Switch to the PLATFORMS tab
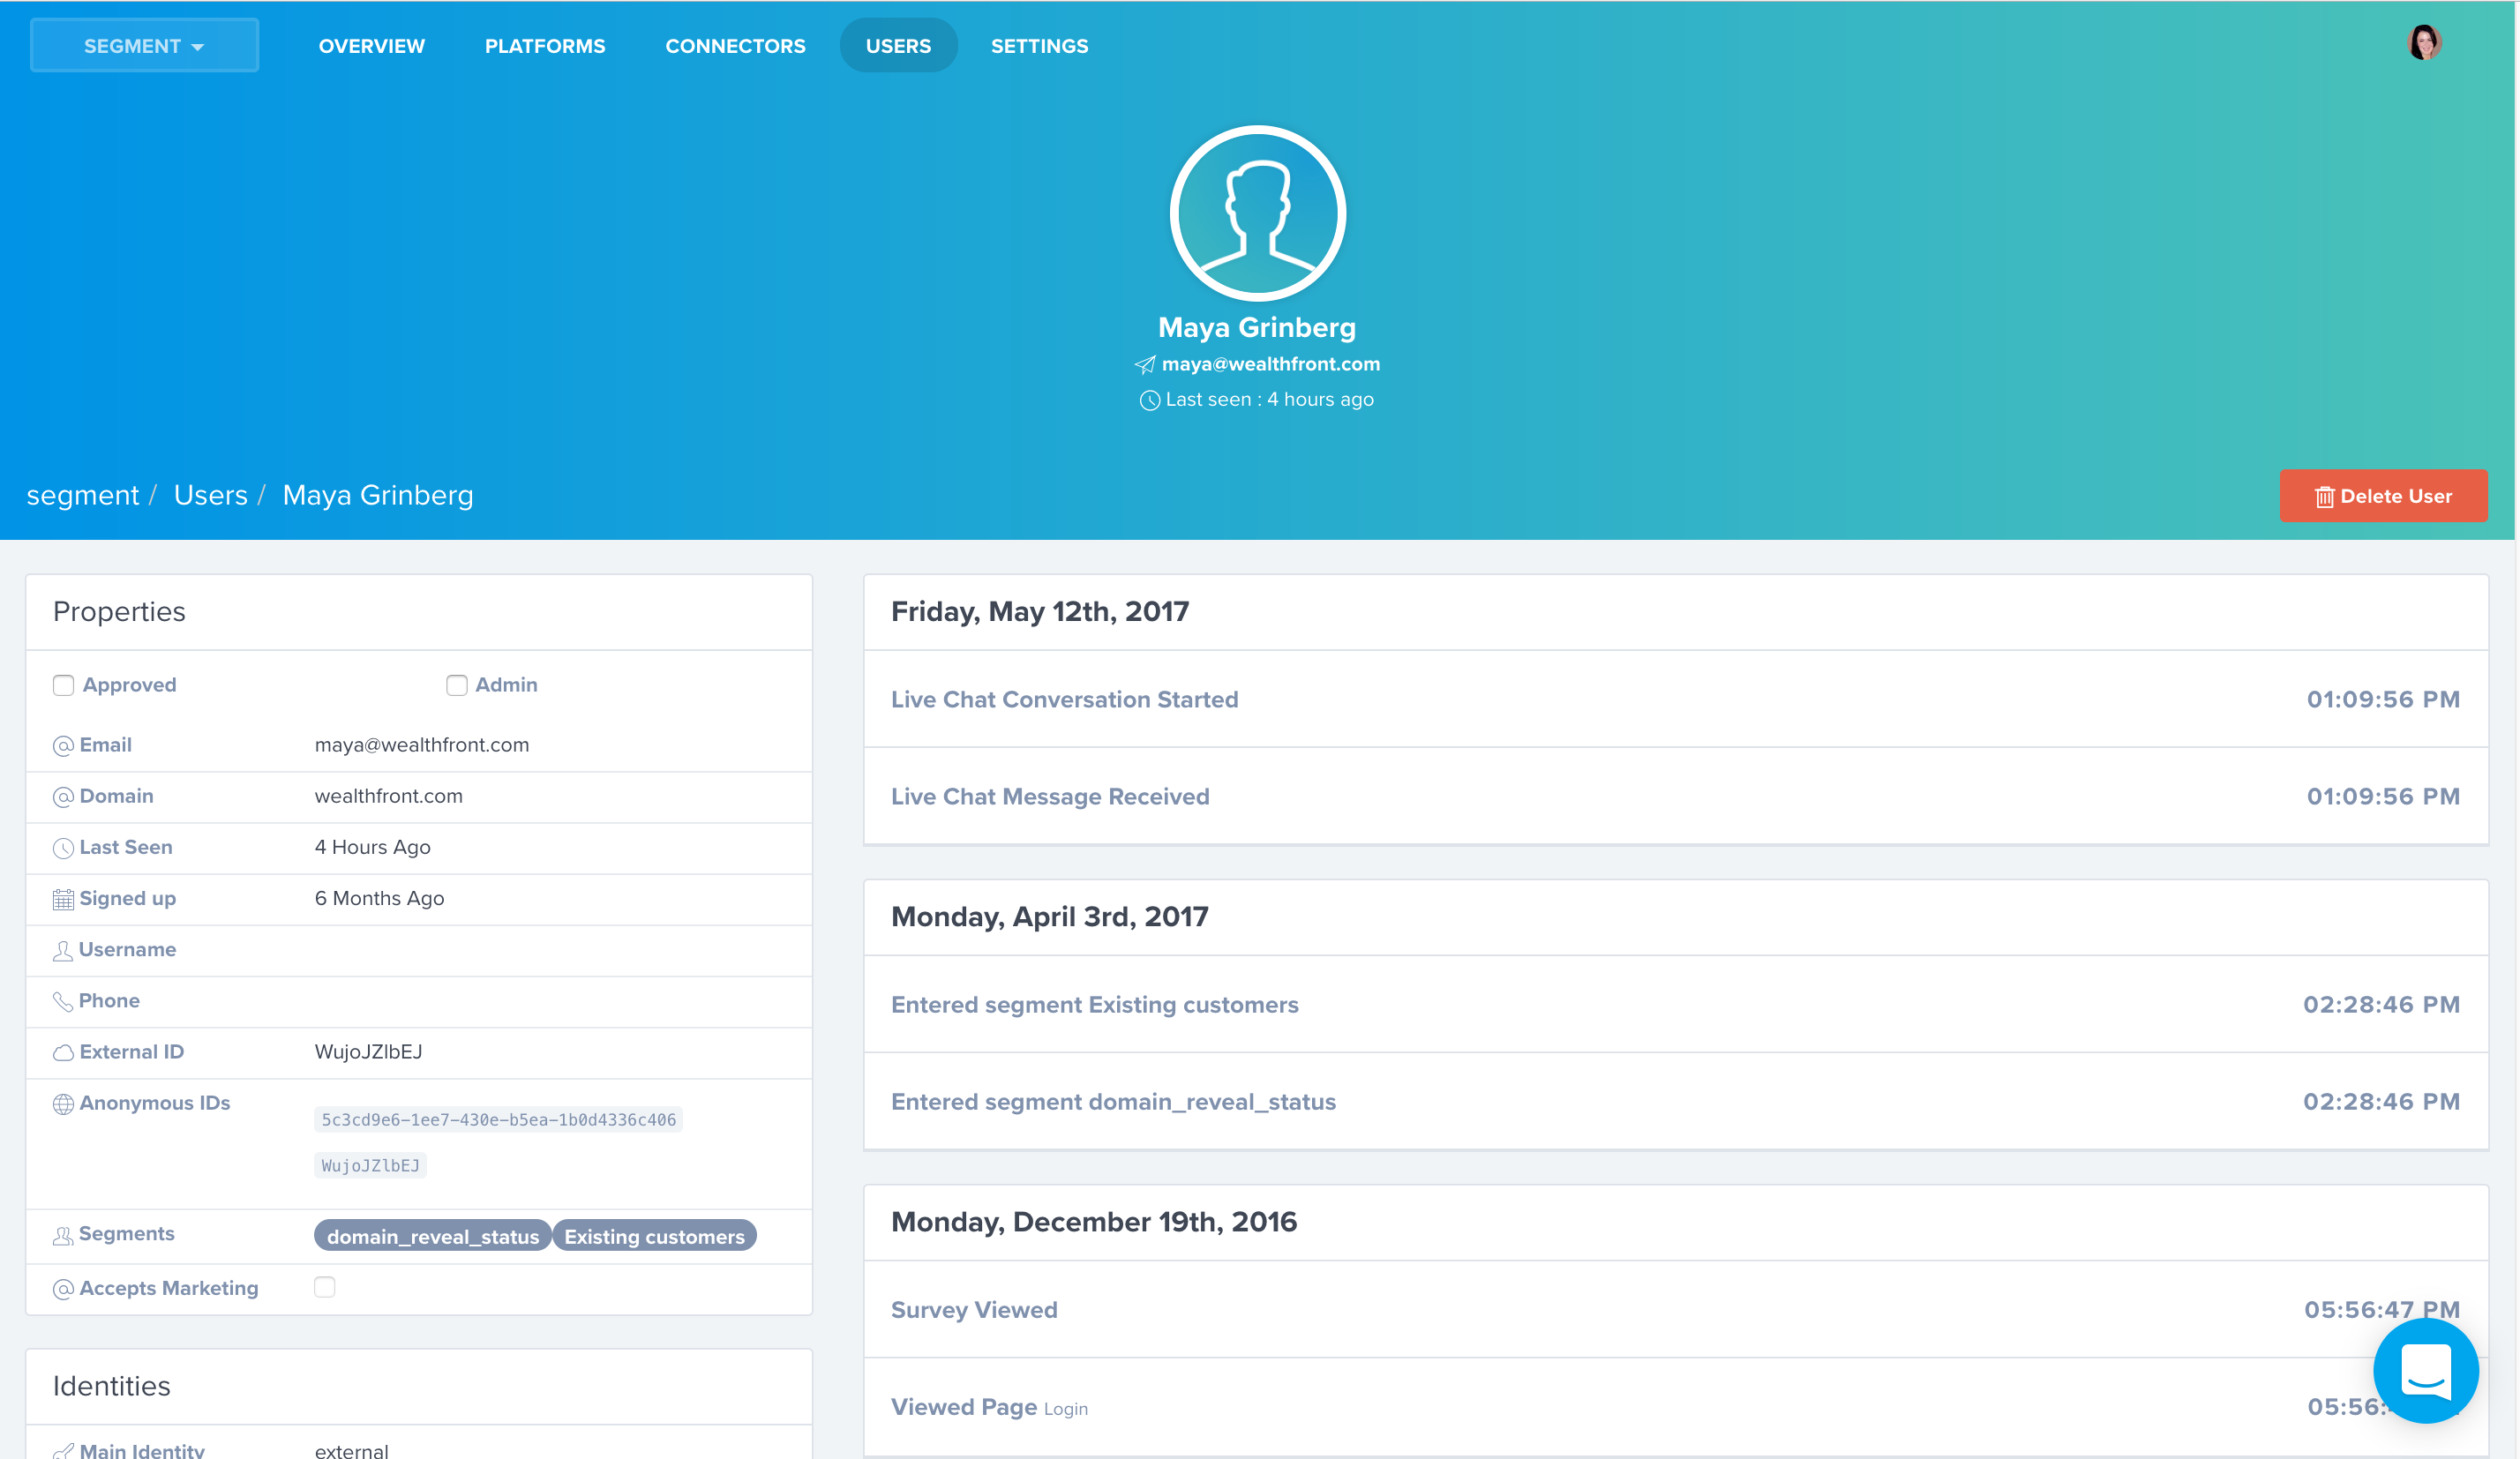The height and width of the screenshot is (1459, 2520). 545,46
